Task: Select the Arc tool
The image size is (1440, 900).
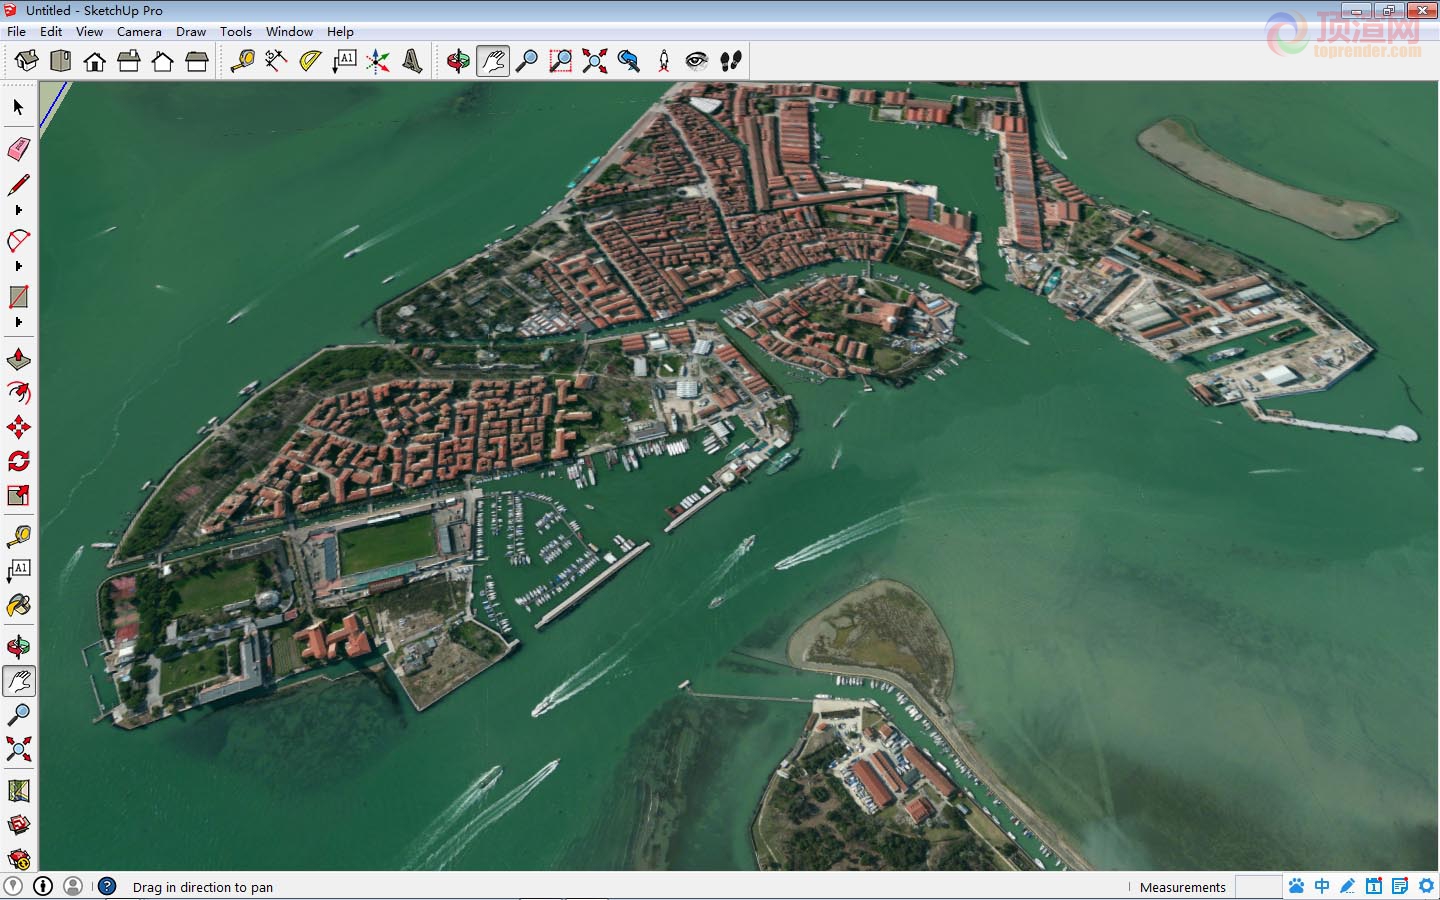Action: [19, 241]
